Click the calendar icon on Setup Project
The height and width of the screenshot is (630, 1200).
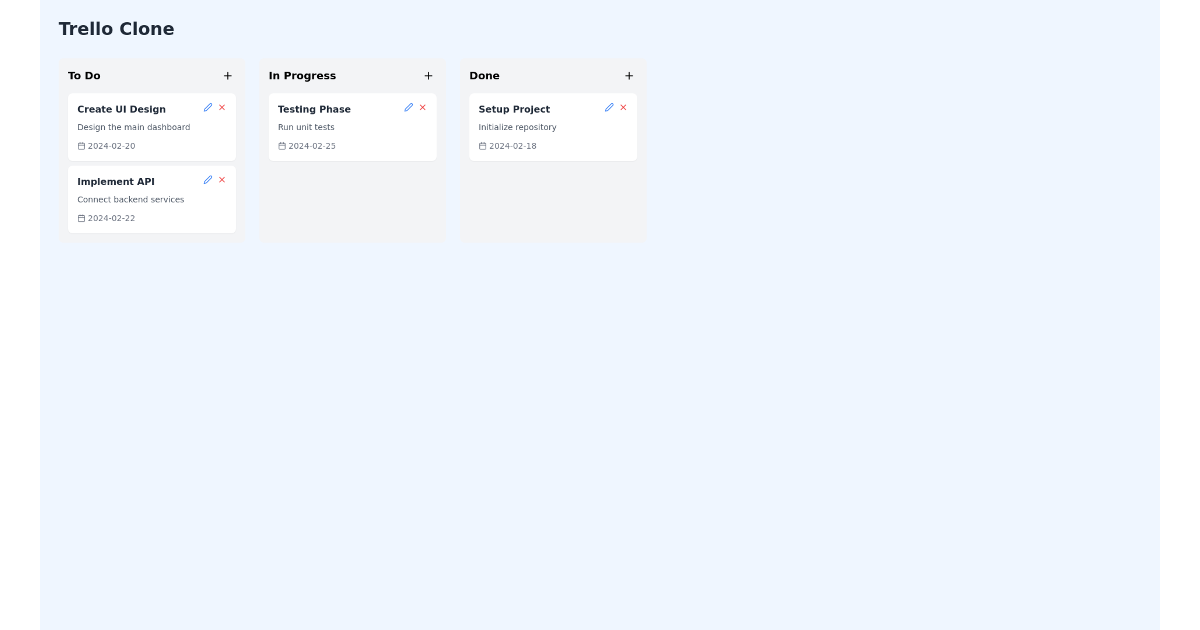point(483,145)
